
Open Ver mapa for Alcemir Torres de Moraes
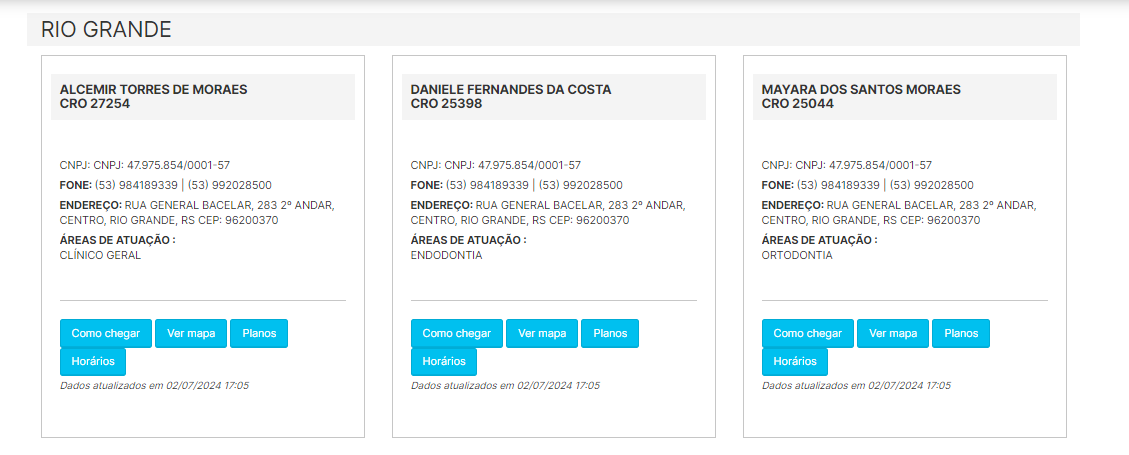coord(191,333)
